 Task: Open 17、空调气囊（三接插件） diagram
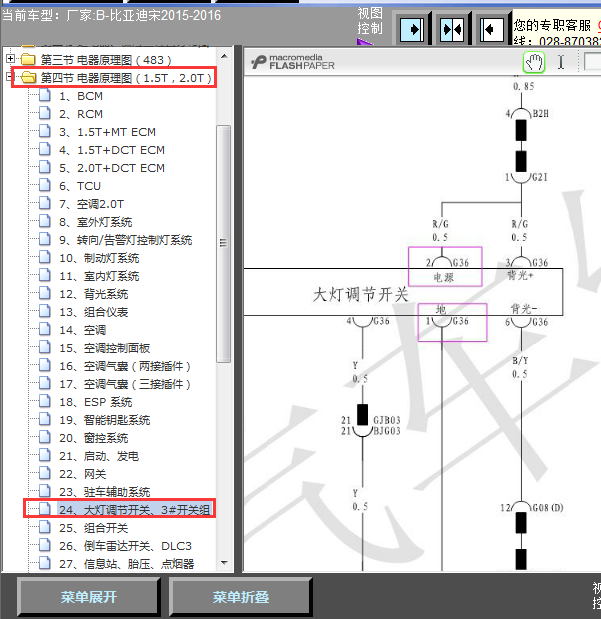click(125, 384)
